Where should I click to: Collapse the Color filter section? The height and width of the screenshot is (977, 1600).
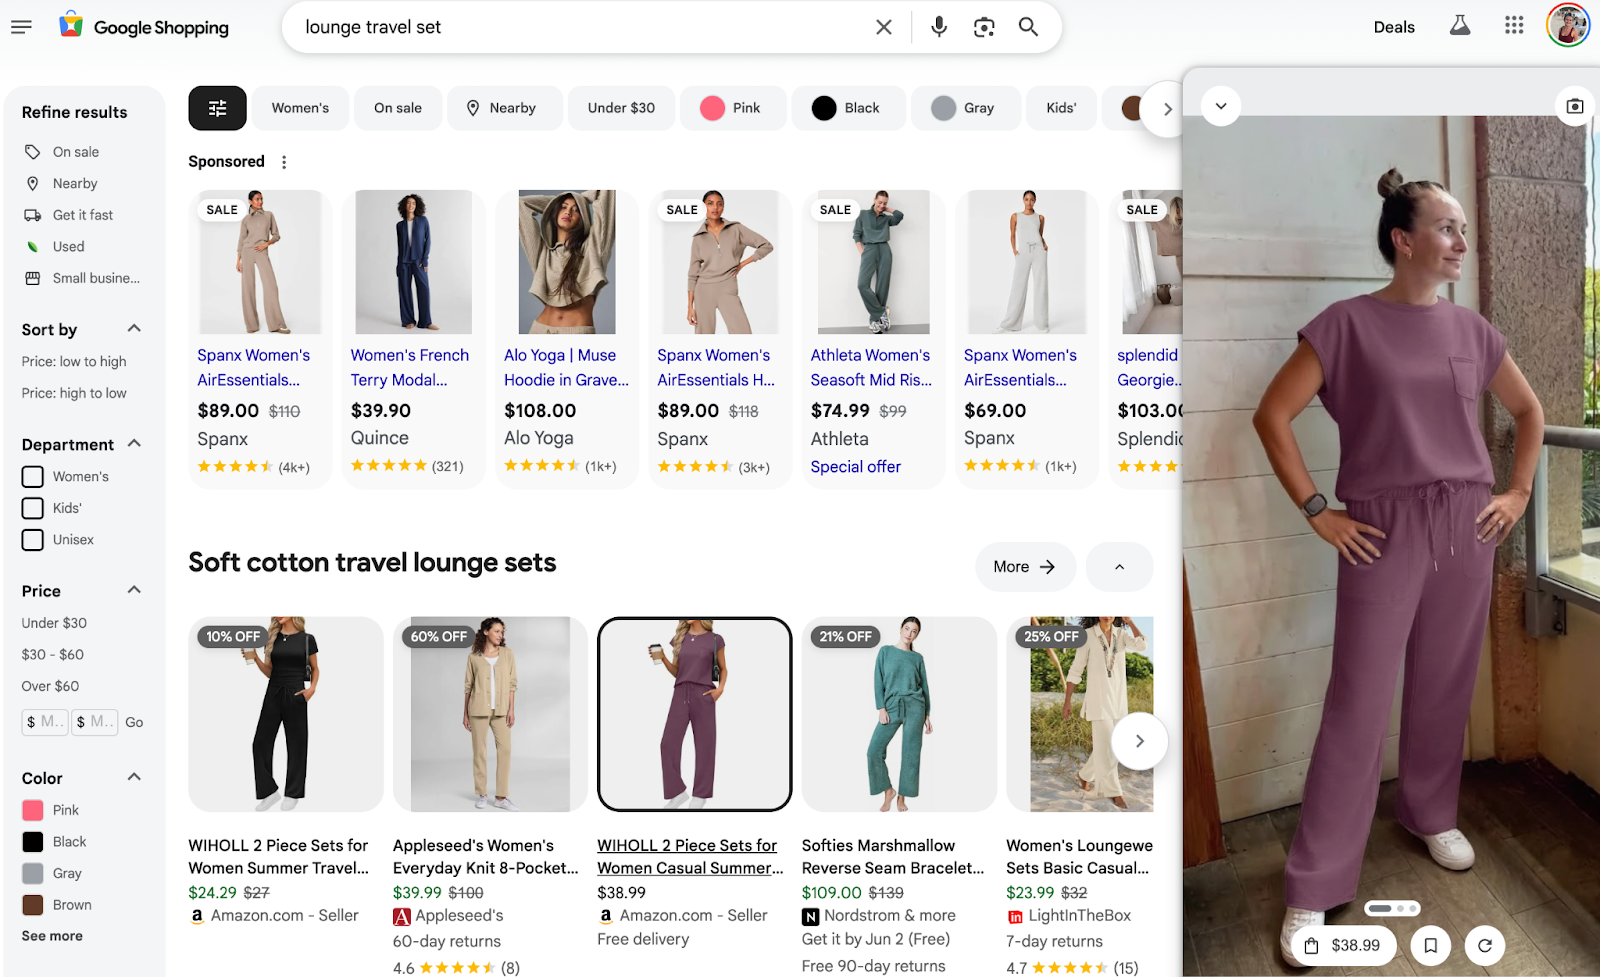point(136,777)
